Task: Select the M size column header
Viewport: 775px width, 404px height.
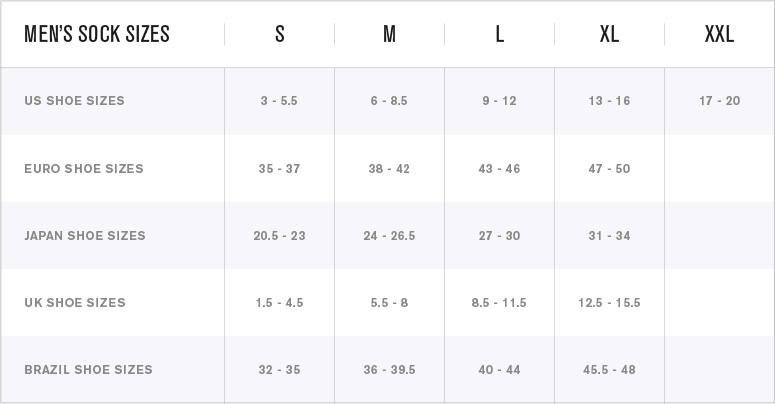Action: click(389, 34)
